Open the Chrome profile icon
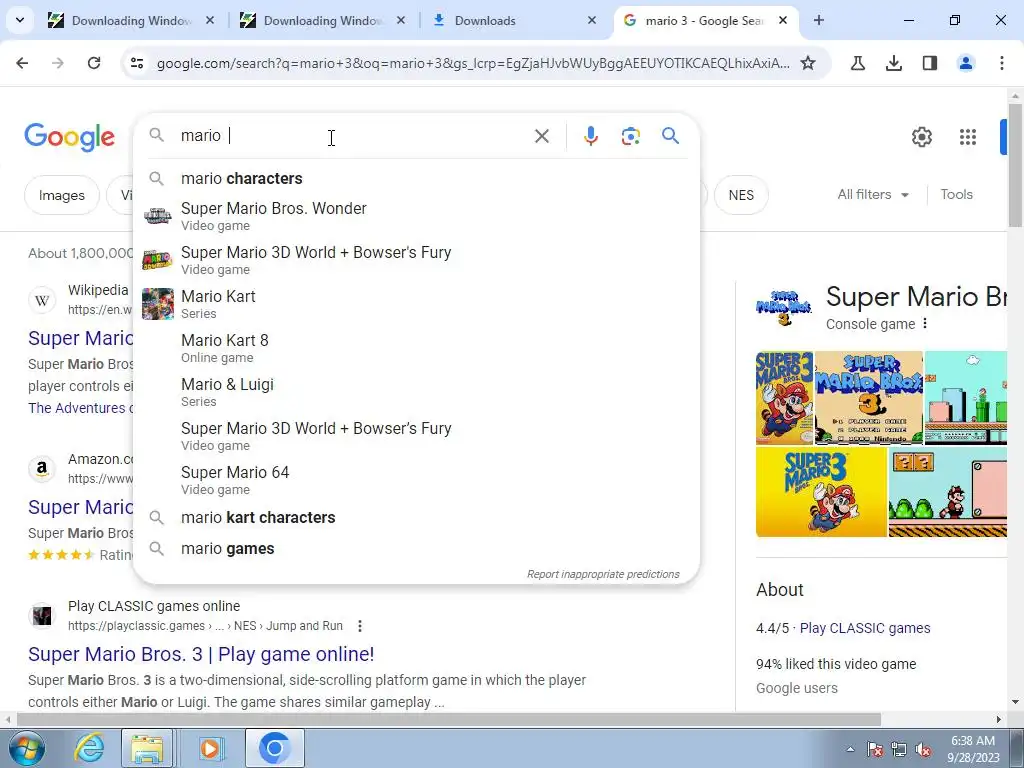Viewport: 1024px width, 768px height. [966, 63]
